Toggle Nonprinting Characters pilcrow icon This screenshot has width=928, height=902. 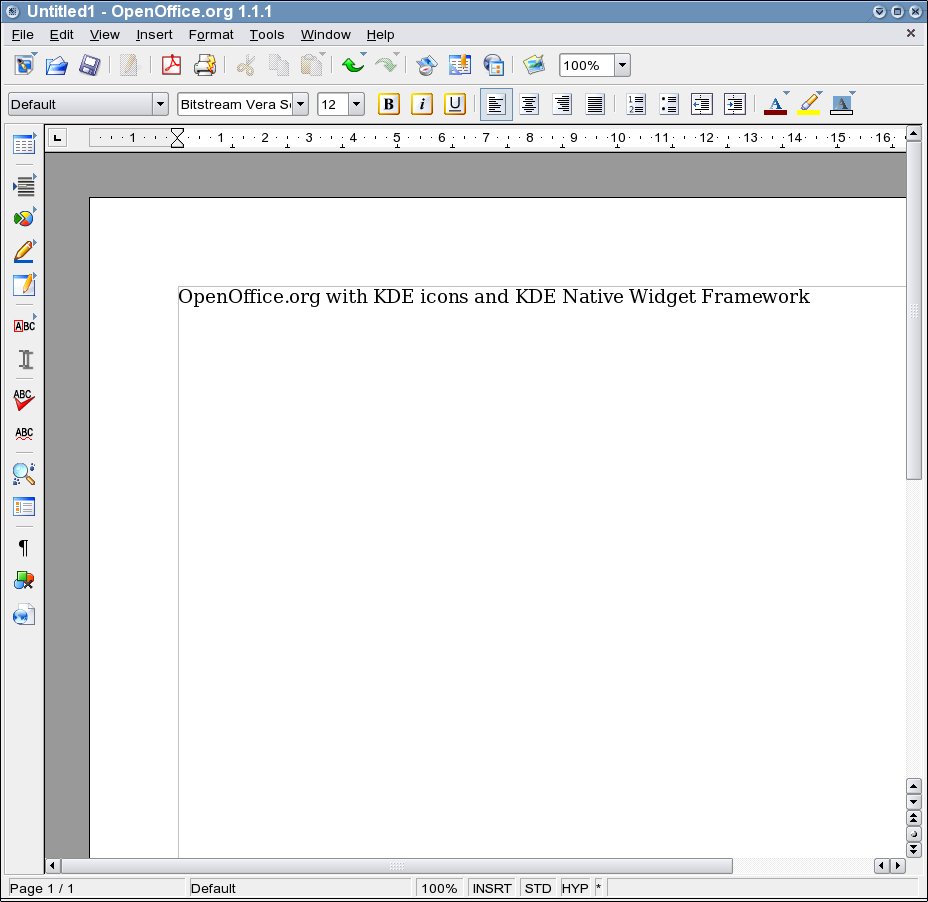(x=24, y=547)
